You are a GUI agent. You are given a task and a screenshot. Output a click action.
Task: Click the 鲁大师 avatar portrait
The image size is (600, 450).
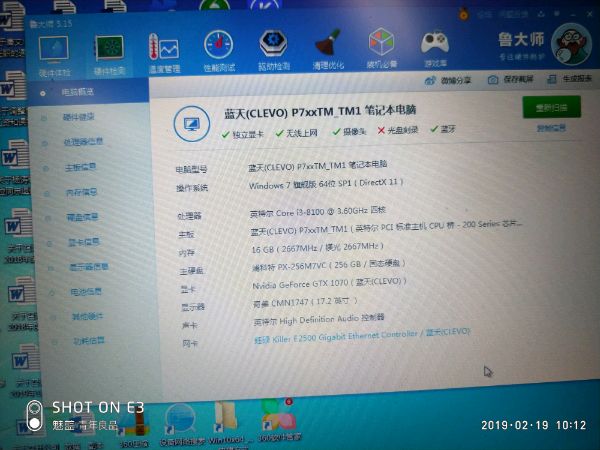click(x=571, y=44)
